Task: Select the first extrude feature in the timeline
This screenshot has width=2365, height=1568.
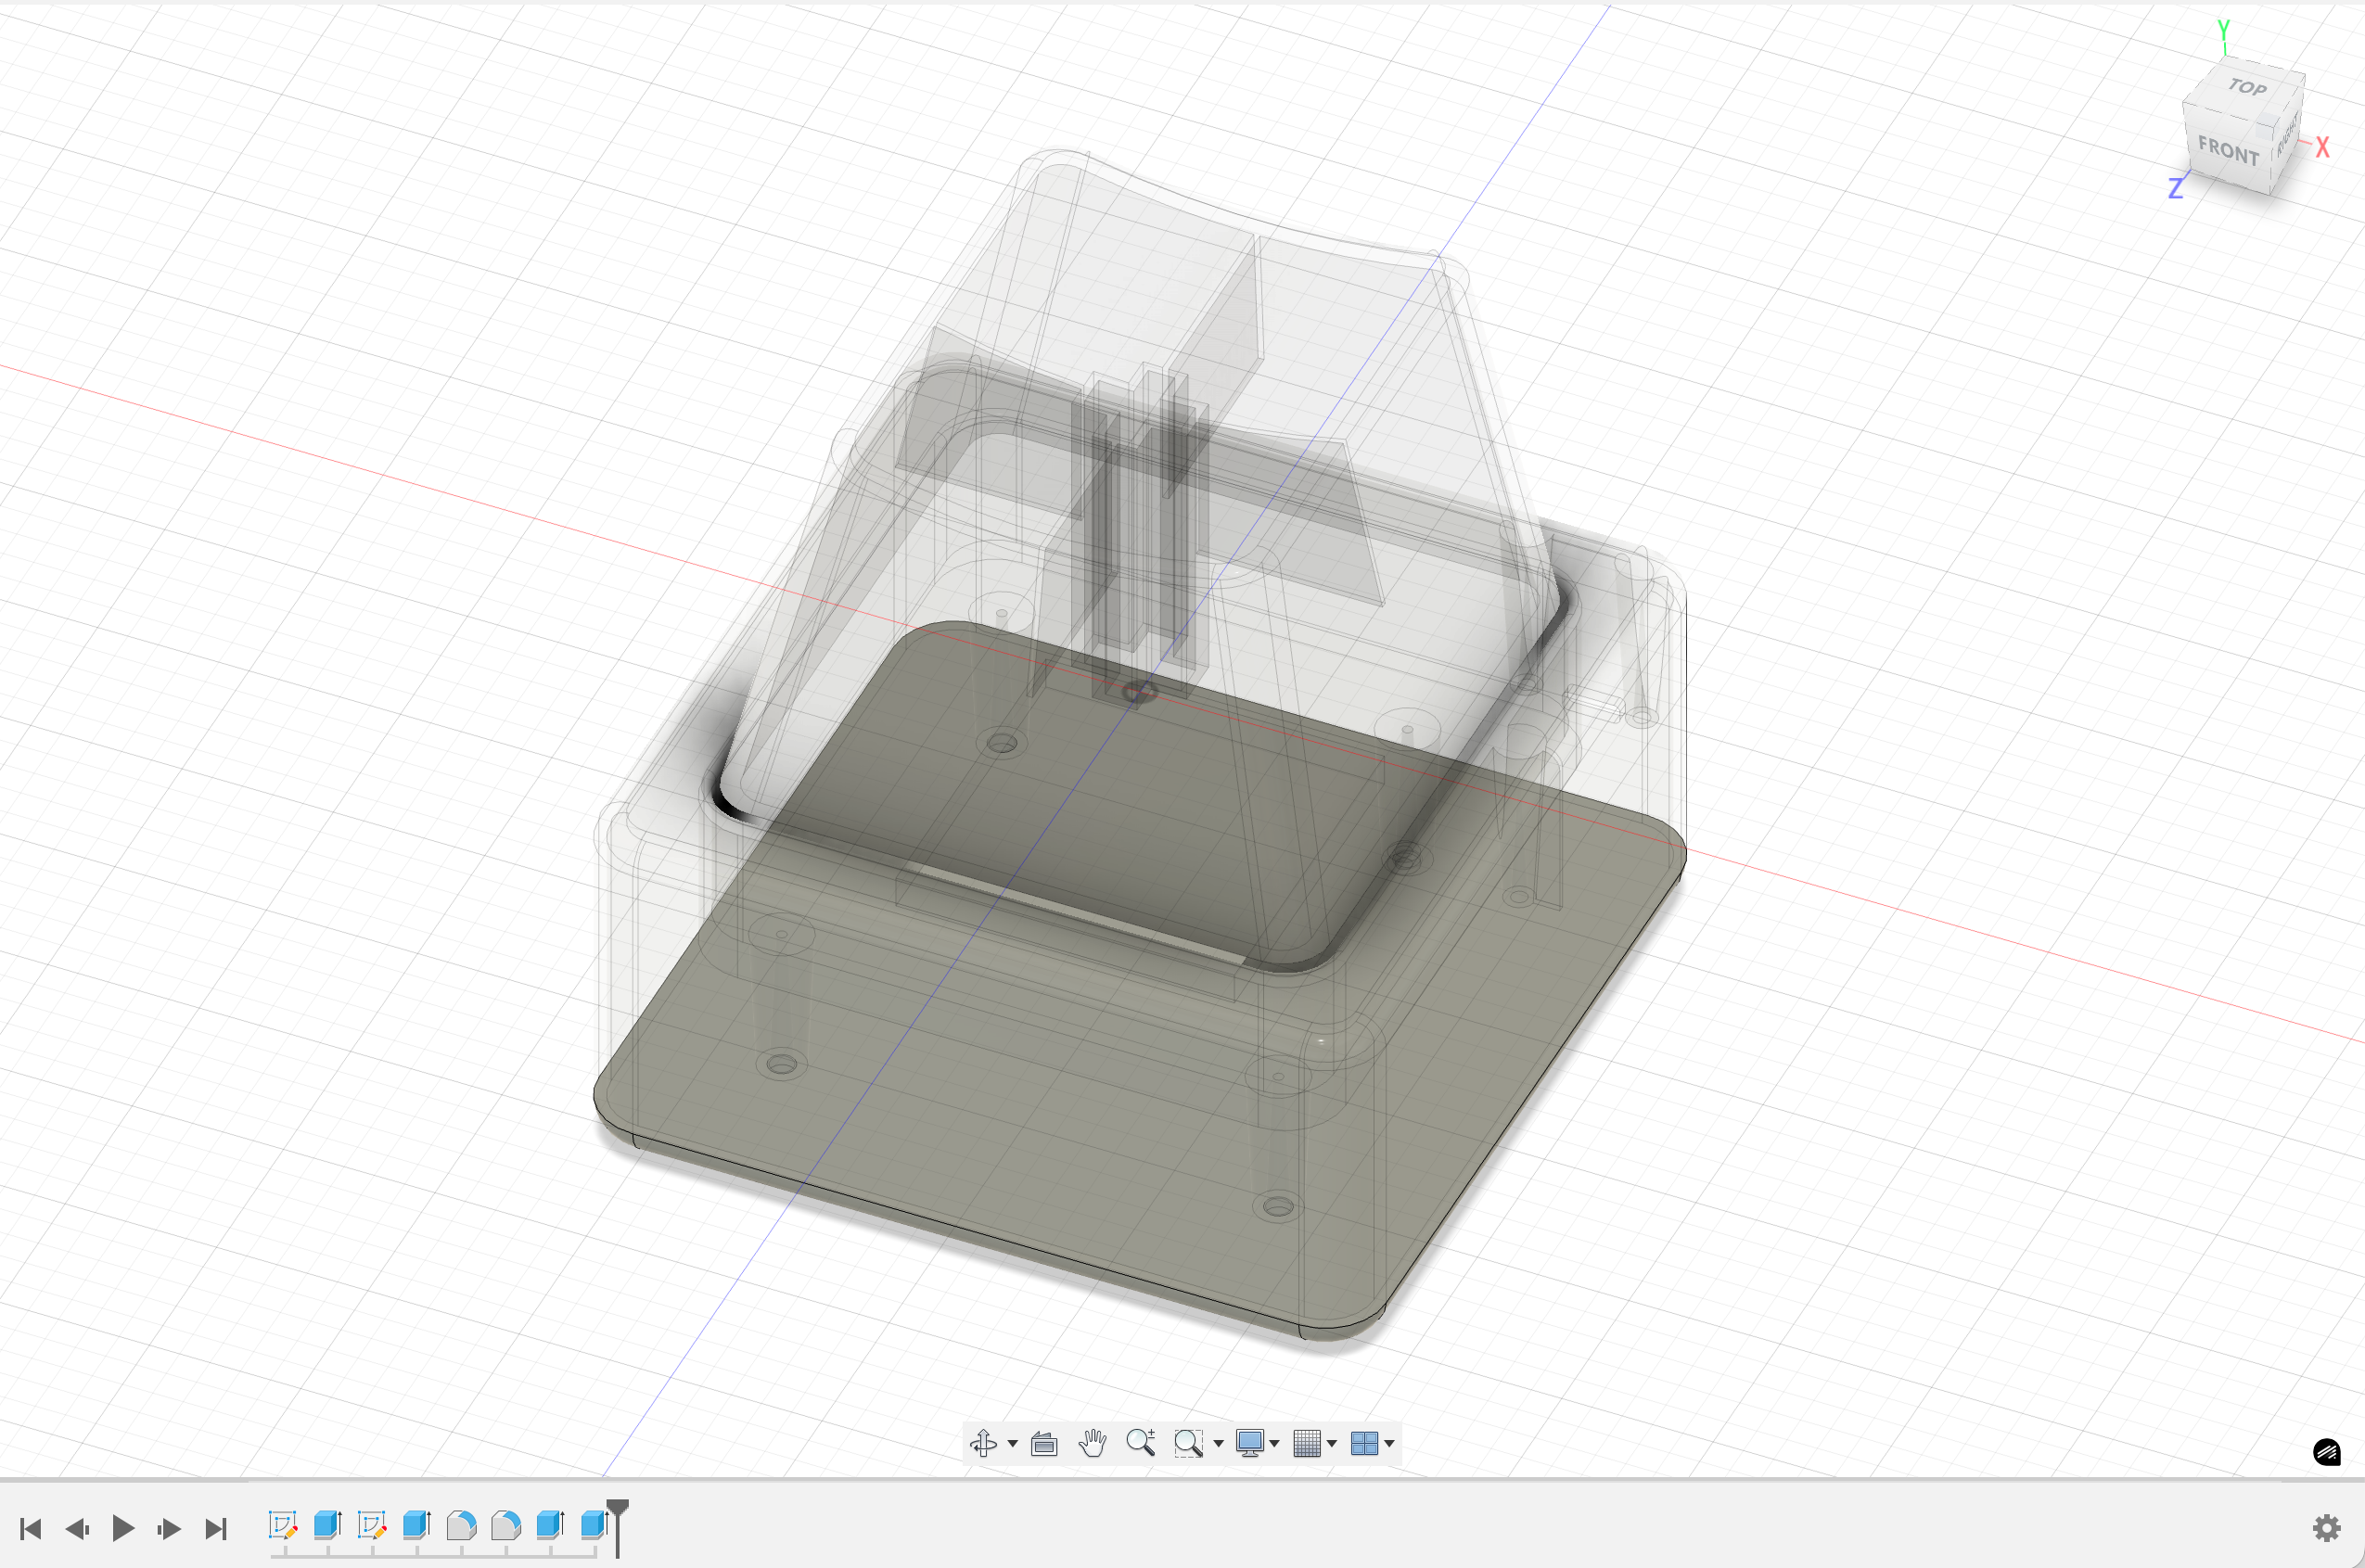Action: click(328, 1525)
